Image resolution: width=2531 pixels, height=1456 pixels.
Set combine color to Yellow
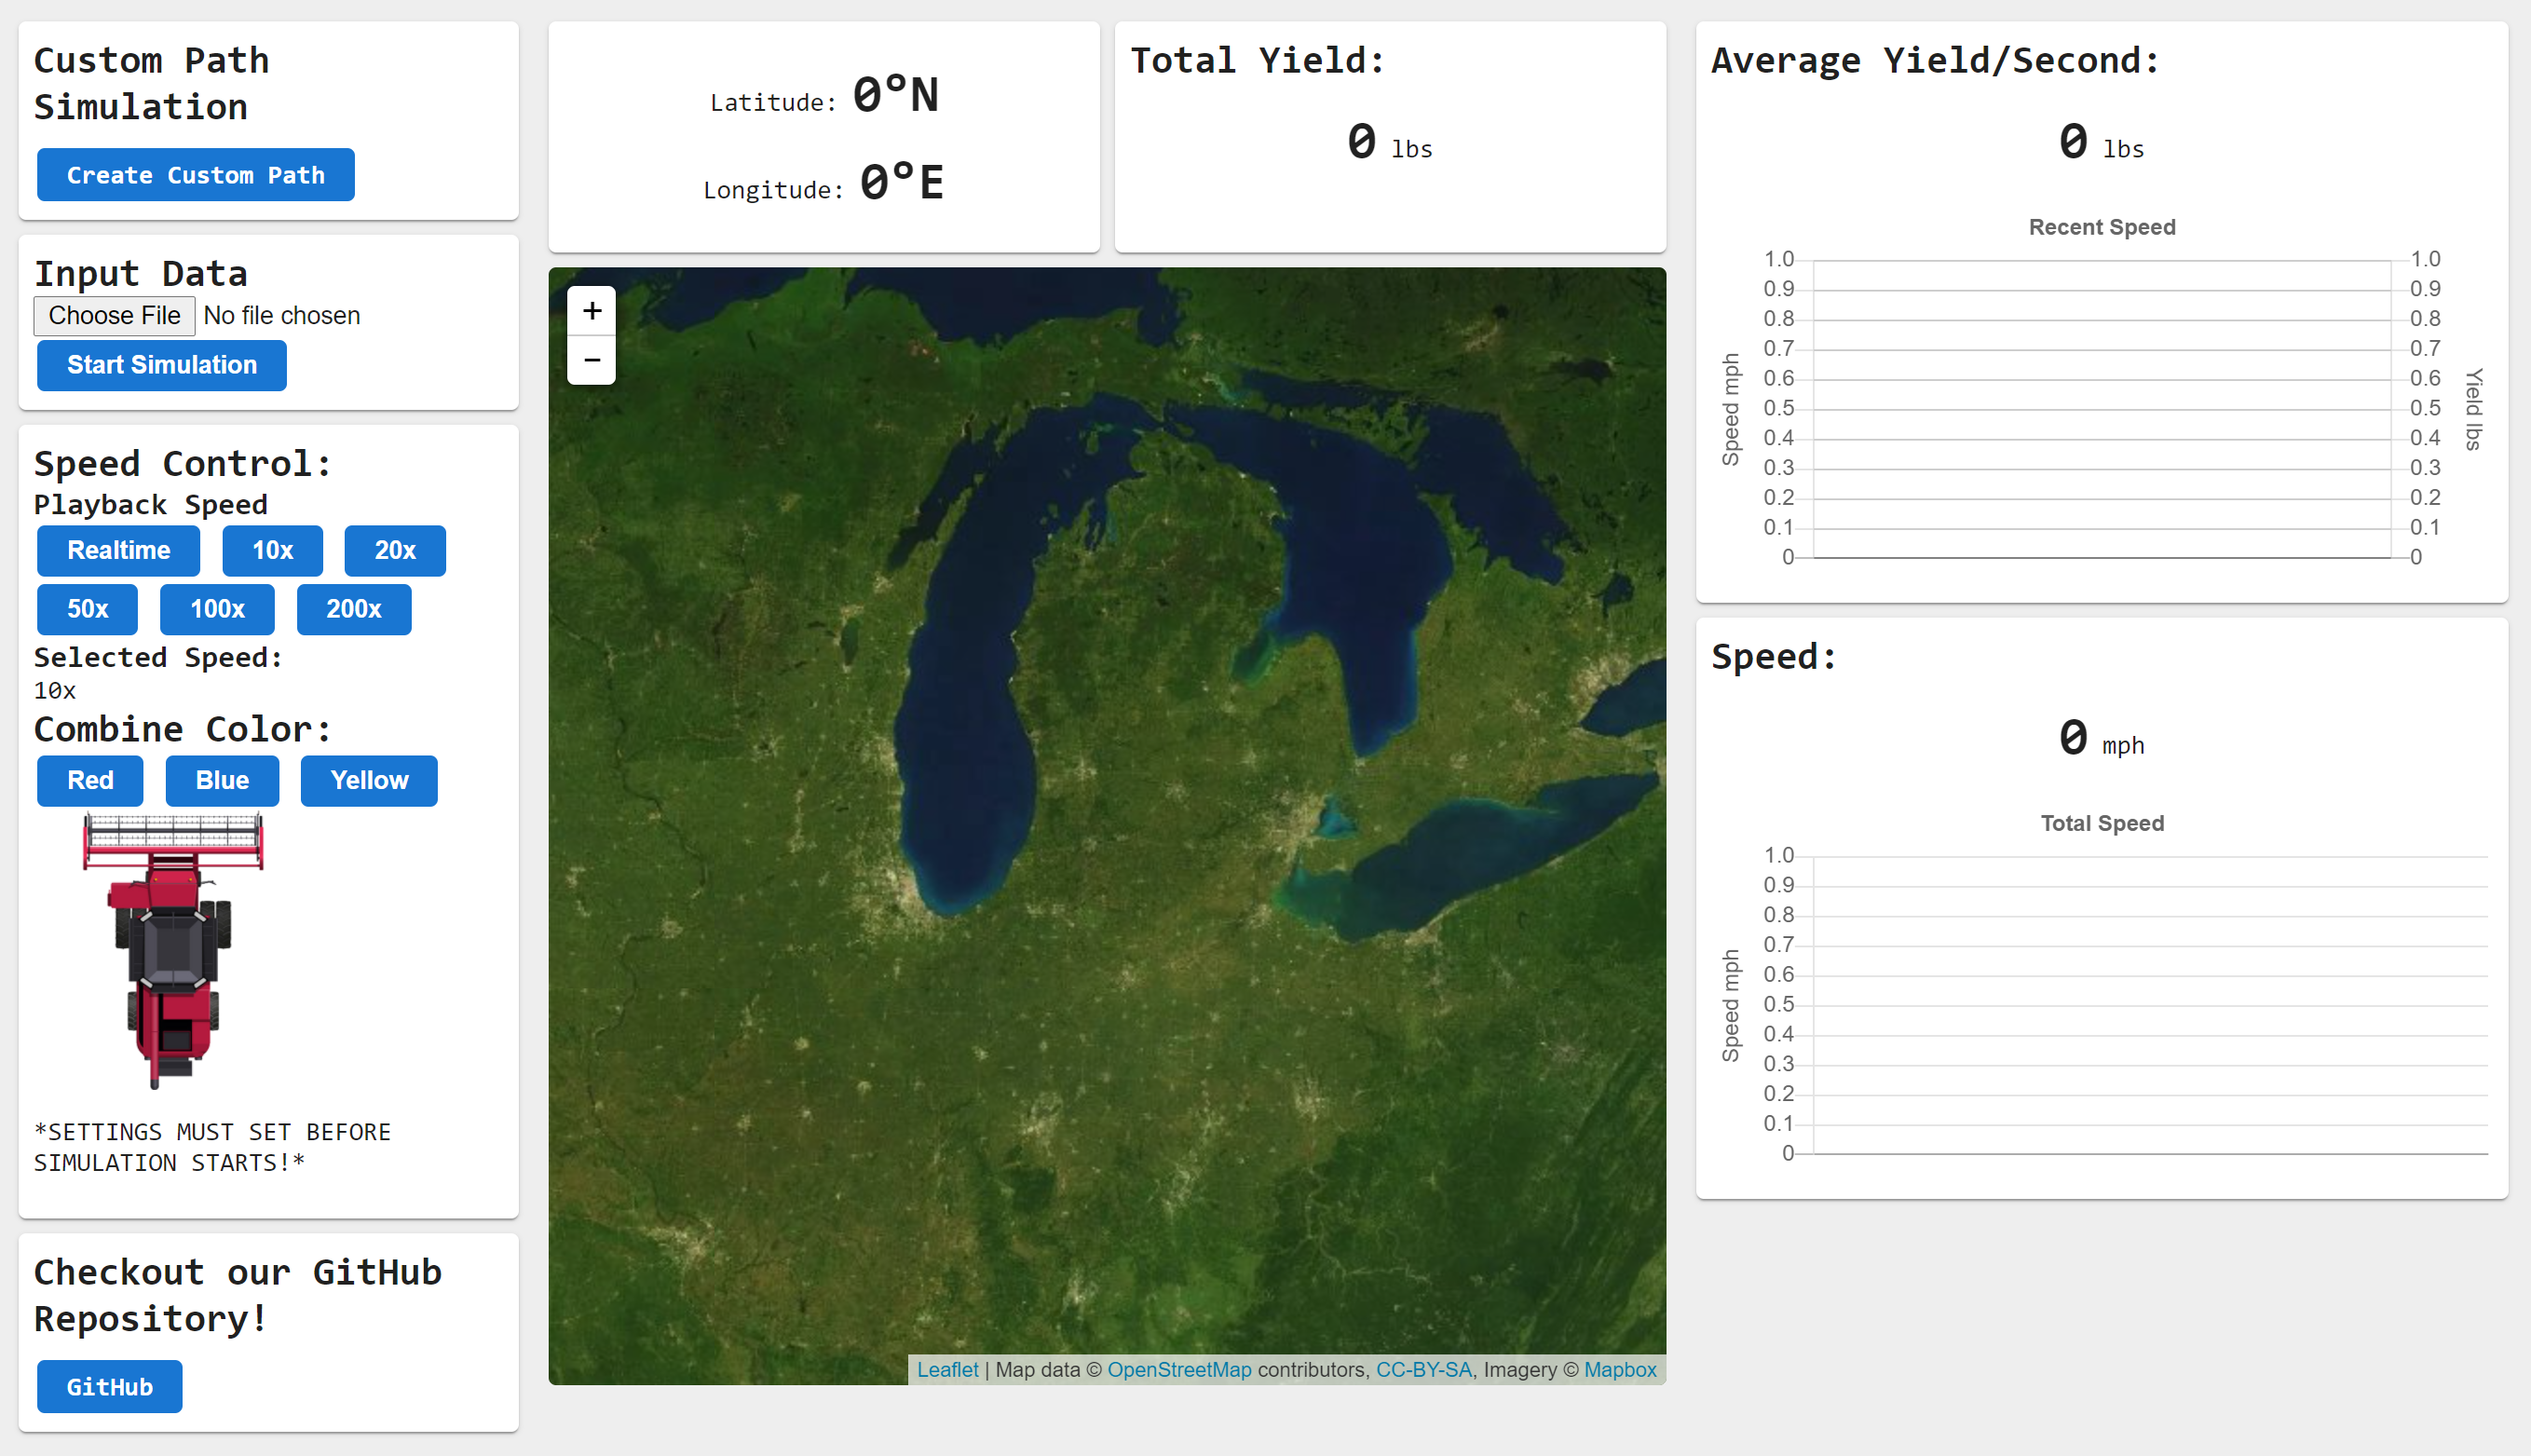tap(369, 781)
